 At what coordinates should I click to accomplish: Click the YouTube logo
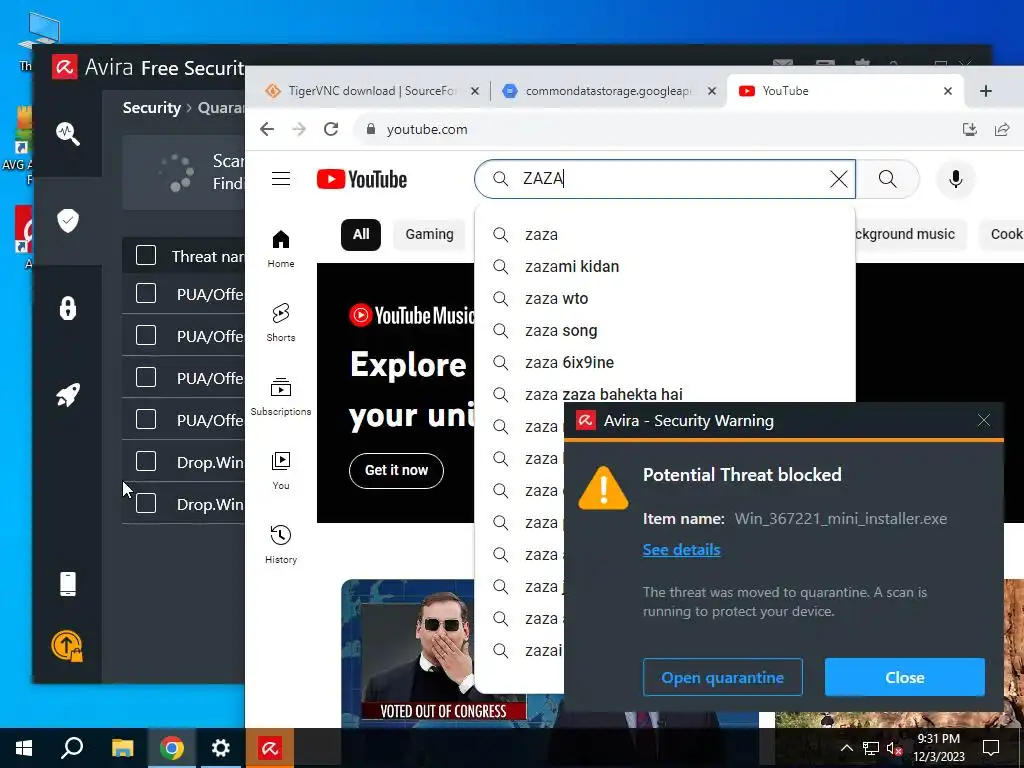[362, 179]
